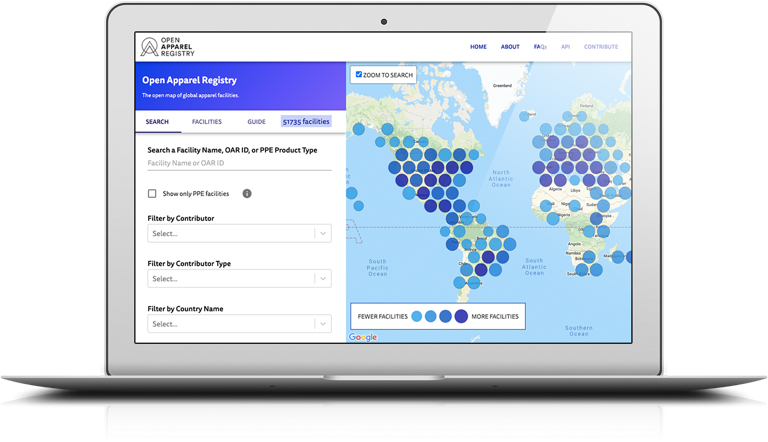768x442 pixels.
Task: Click the PPE facilities info icon
Action: 247,194
